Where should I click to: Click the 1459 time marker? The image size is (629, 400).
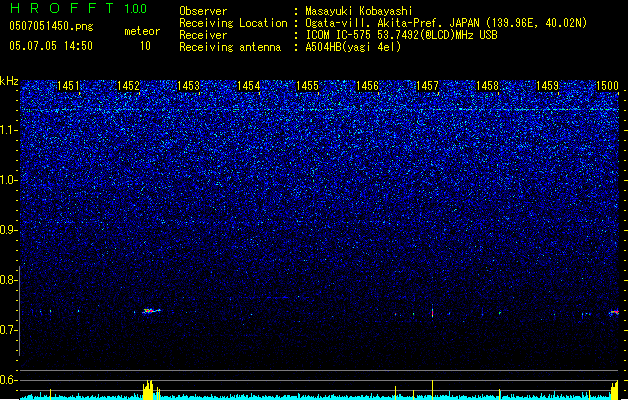[x=547, y=86]
